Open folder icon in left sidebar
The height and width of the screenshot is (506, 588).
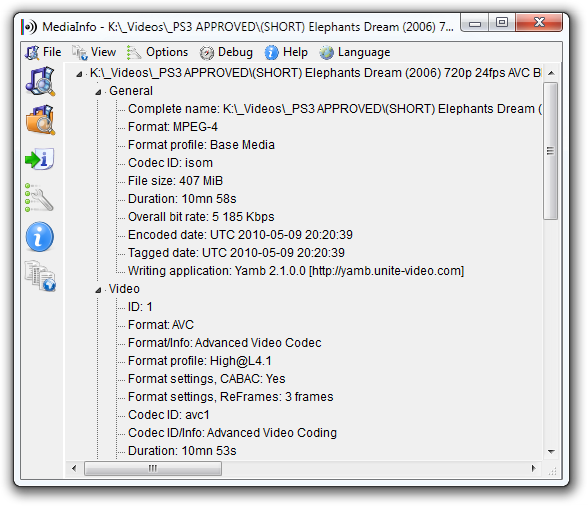(x=40, y=120)
